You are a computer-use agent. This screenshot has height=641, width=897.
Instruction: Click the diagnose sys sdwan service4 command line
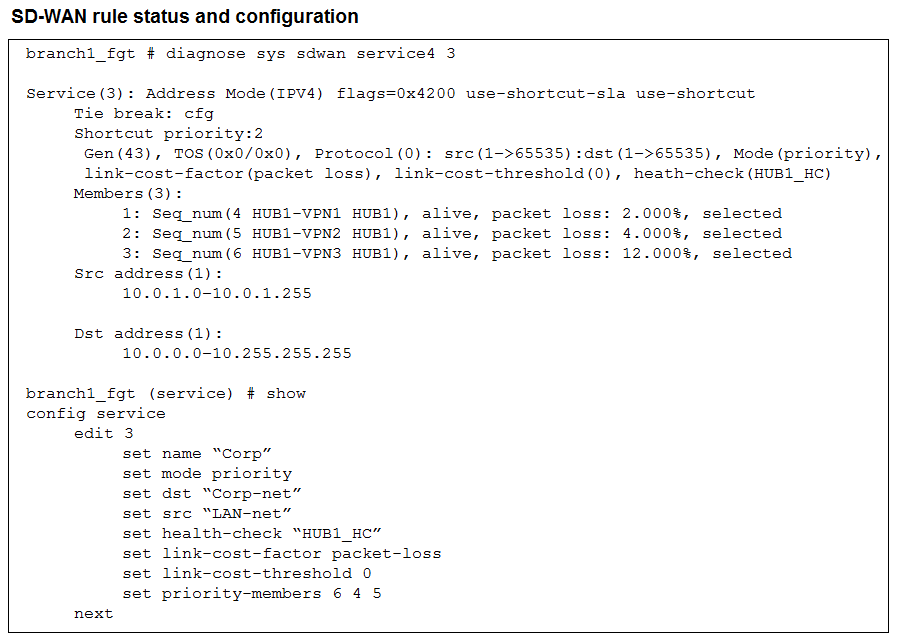click(240, 54)
